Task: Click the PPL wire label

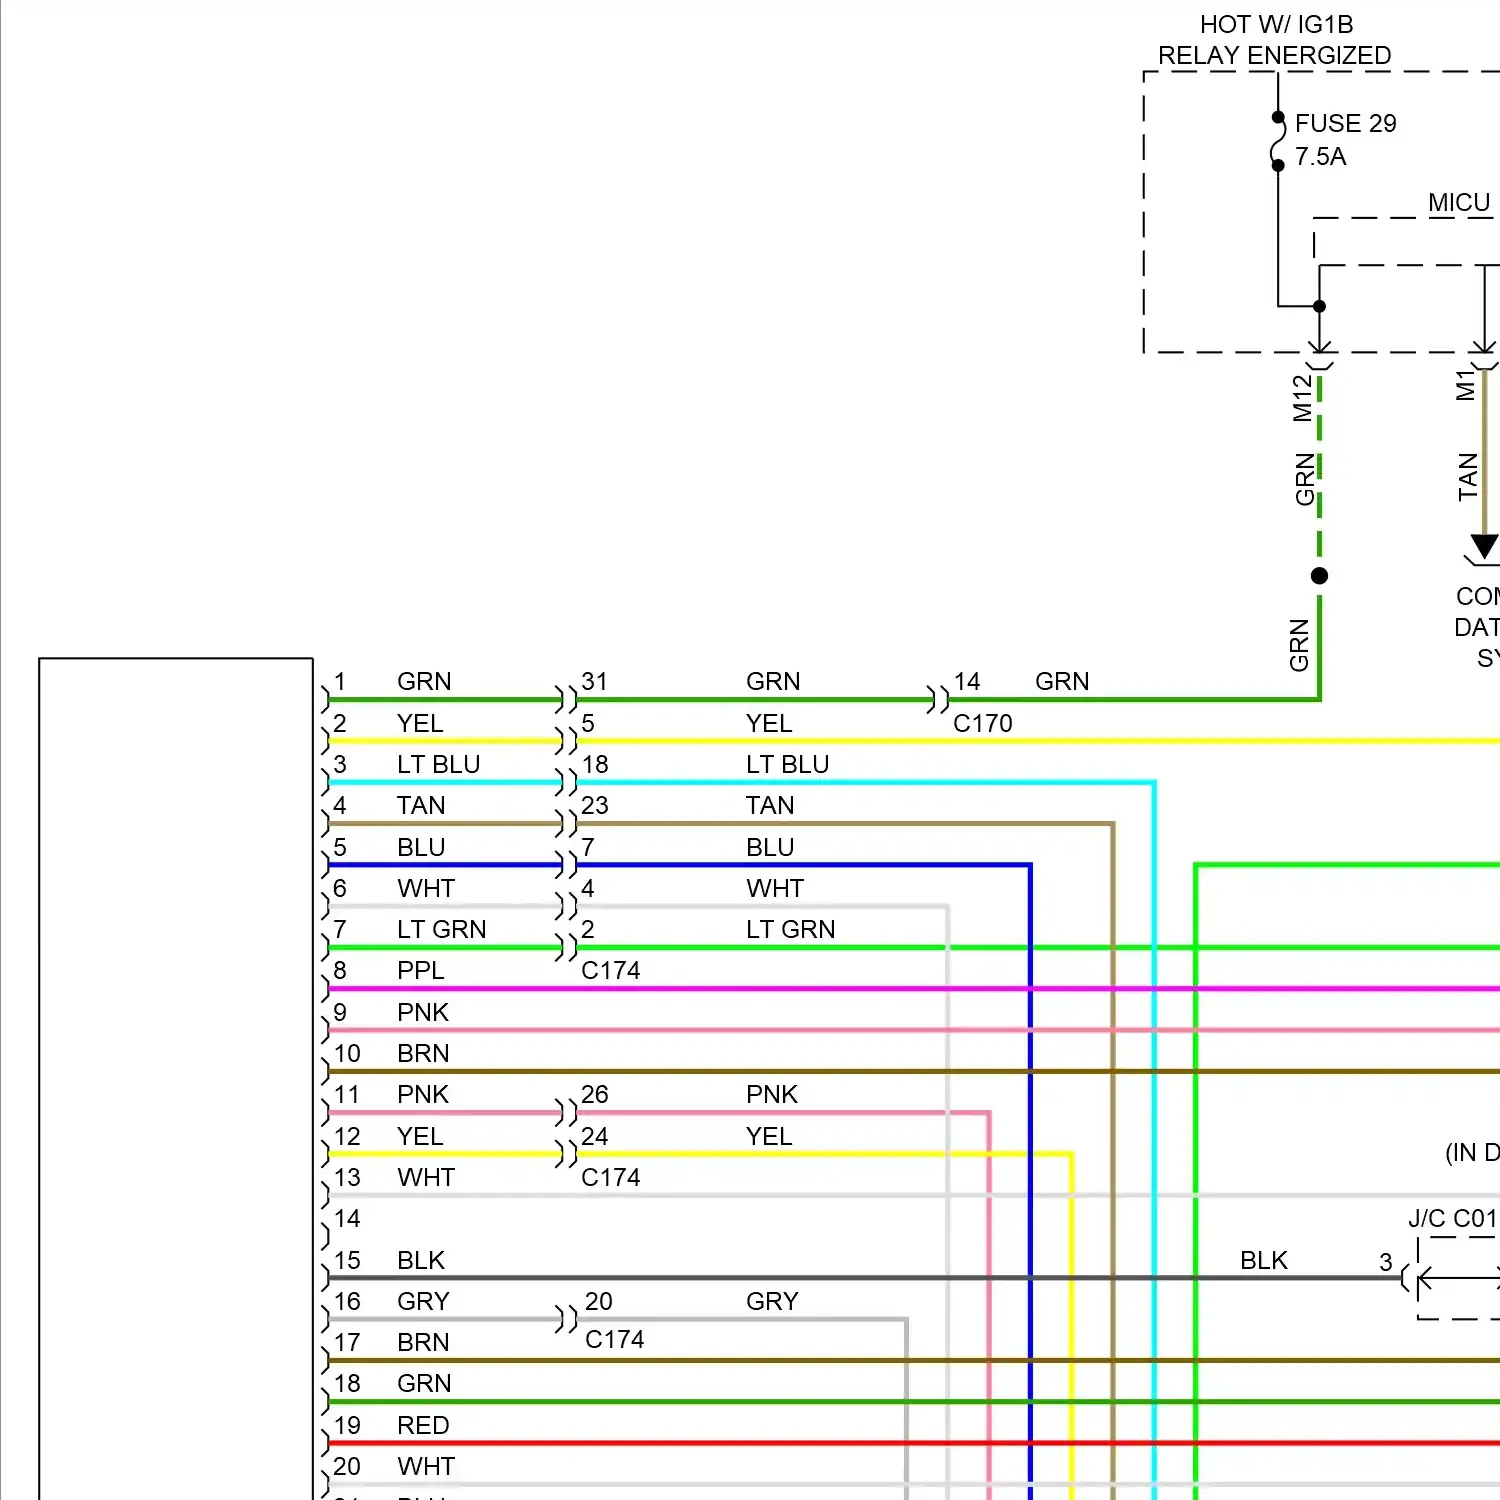Action: tap(420, 971)
